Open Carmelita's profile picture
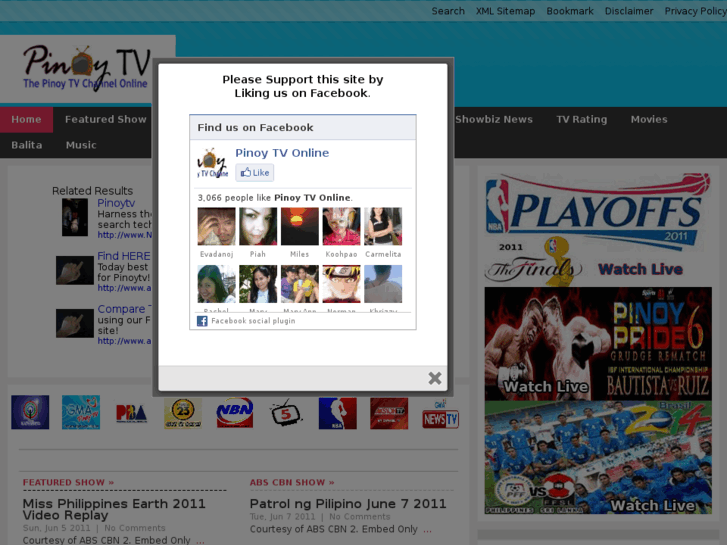This screenshot has width=727, height=545. pyautogui.click(x=383, y=226)
